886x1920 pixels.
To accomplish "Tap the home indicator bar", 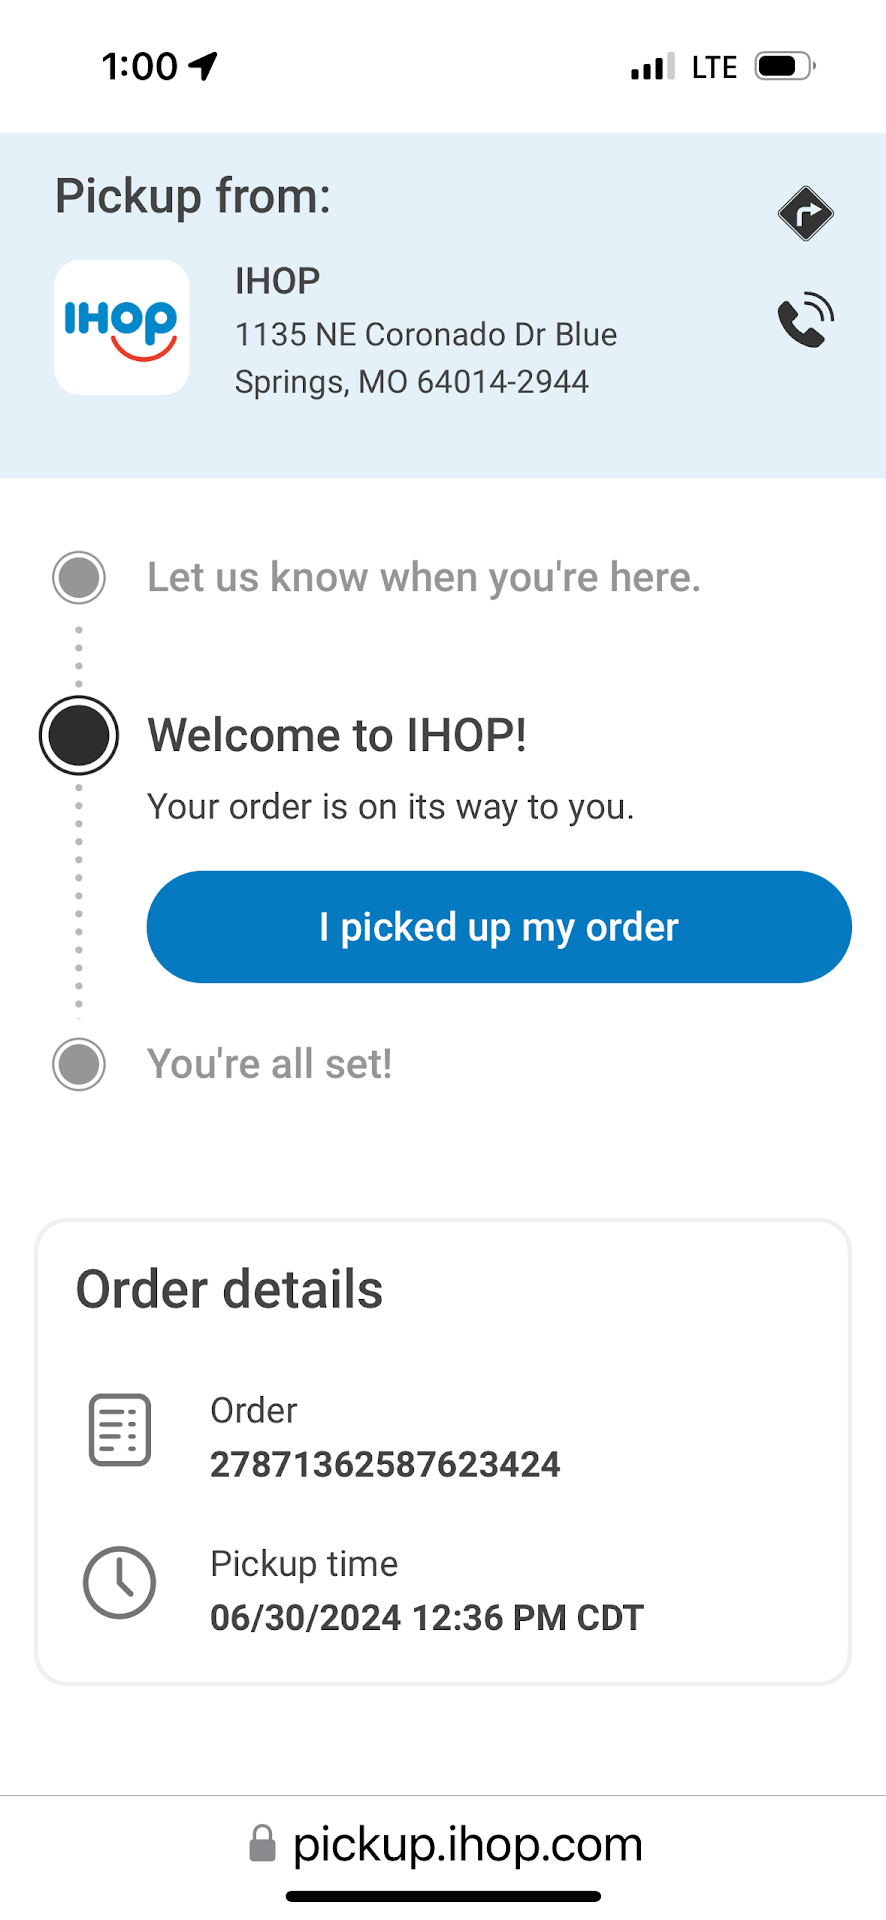I will click(443, 1896).
